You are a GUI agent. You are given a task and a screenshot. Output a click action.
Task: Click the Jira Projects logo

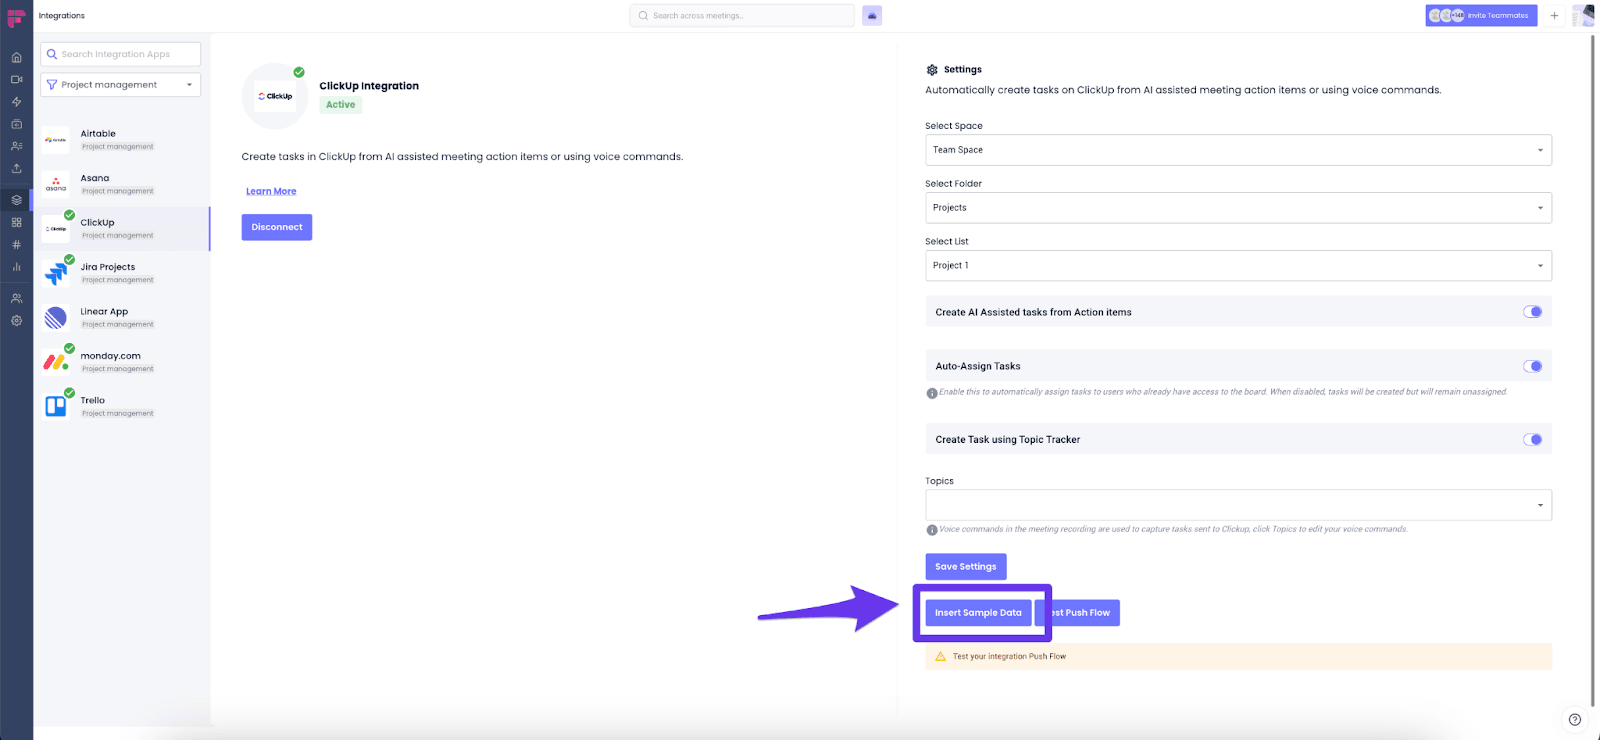click(x=57, y=272)
